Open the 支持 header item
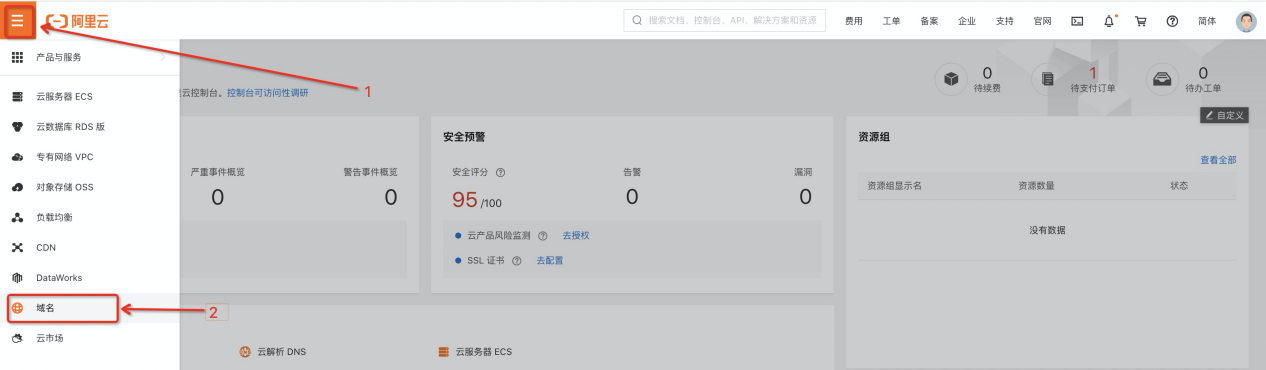This screenshot has width=1266, height=370. click(x=1005, y=20)
